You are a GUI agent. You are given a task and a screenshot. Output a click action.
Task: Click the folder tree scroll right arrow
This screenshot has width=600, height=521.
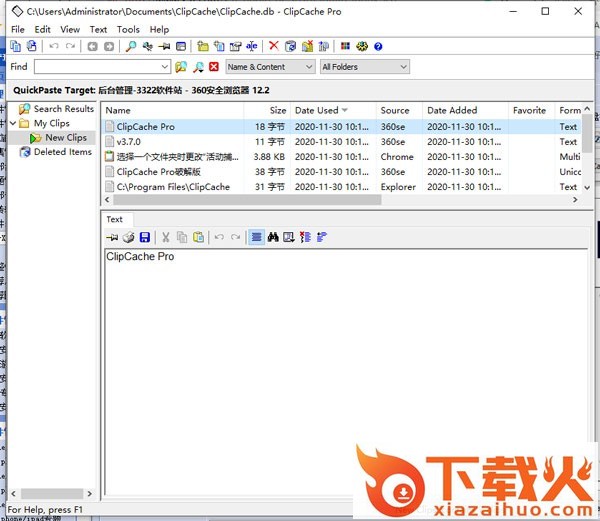point(90,493)
